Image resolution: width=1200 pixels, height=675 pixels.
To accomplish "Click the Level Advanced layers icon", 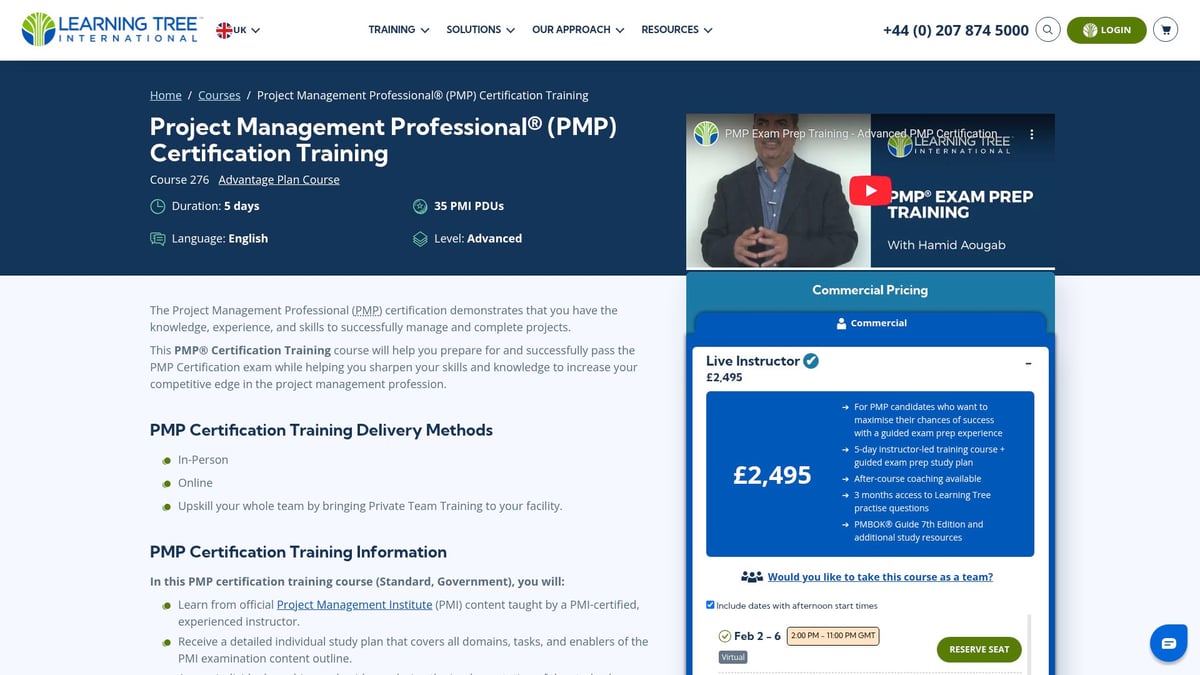I will (x=420, y=238).
